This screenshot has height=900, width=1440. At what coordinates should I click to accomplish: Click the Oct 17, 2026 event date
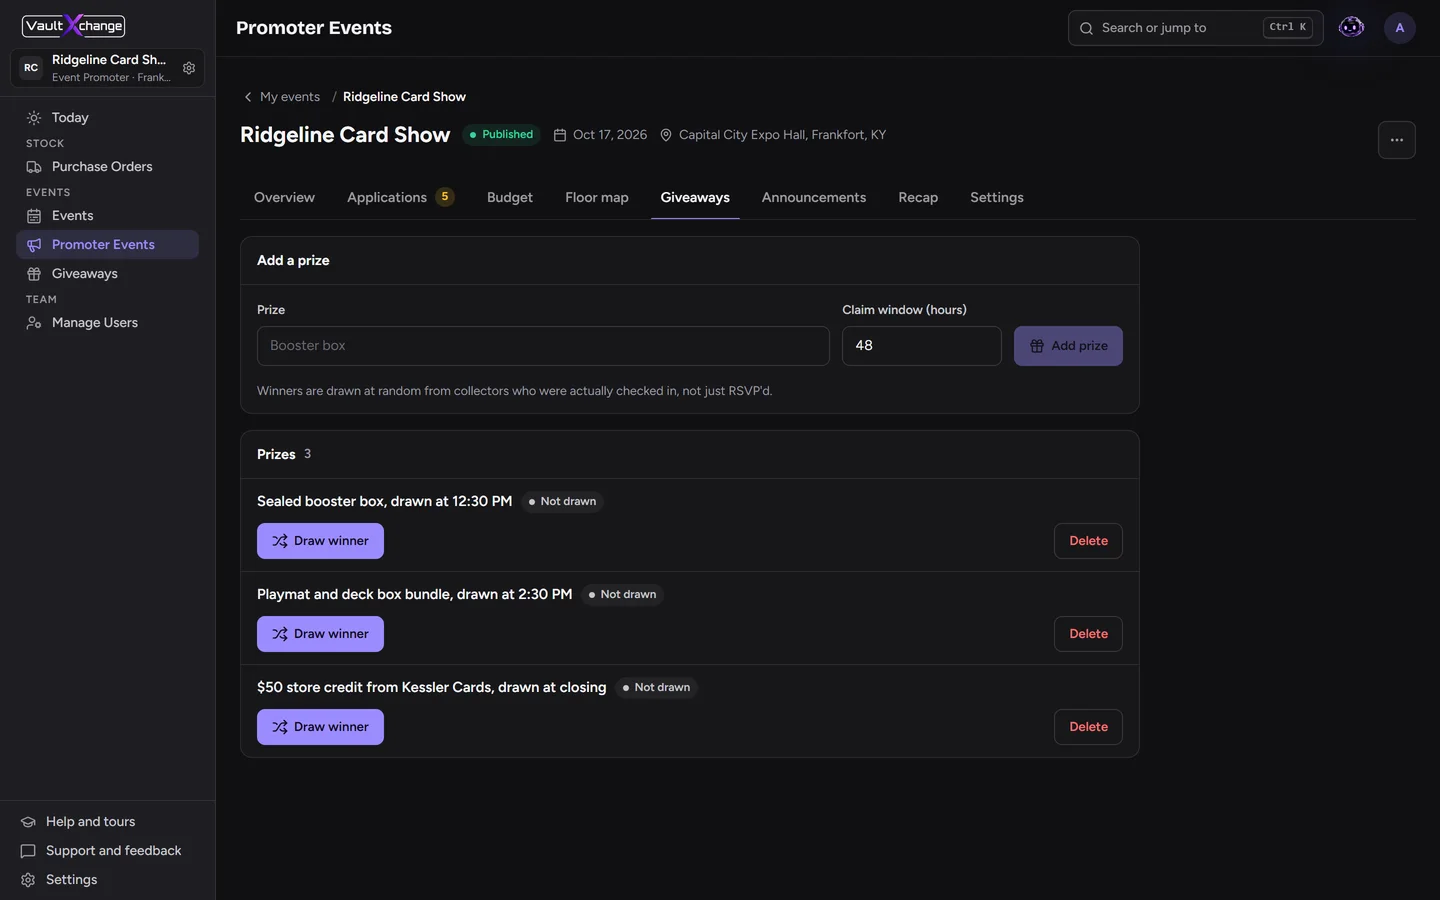[x=601, y=135]
